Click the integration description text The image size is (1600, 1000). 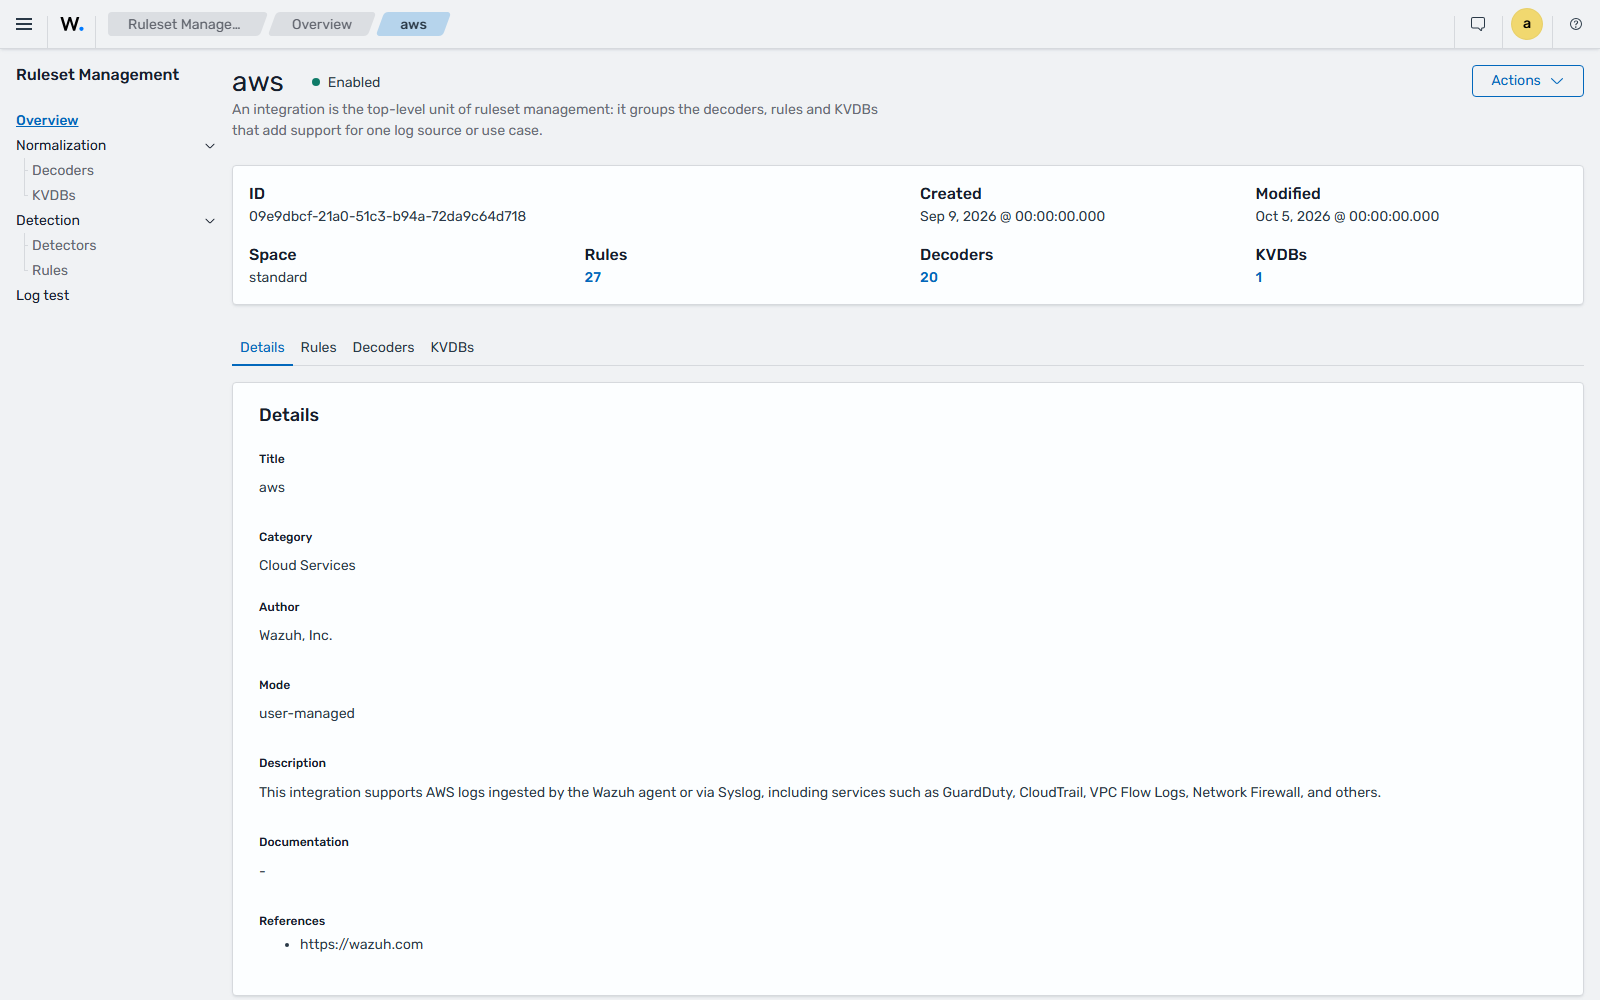coord(819,792)
